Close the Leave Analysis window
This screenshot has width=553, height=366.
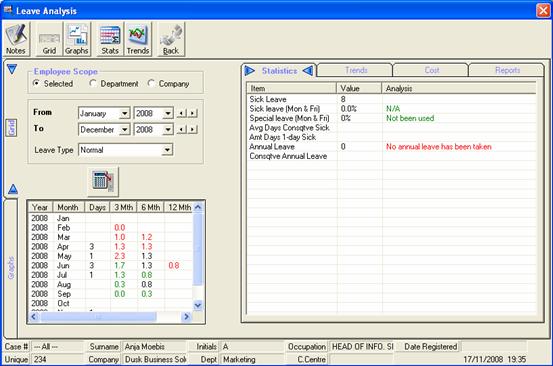pyautogui.click(x=543, y=10)
